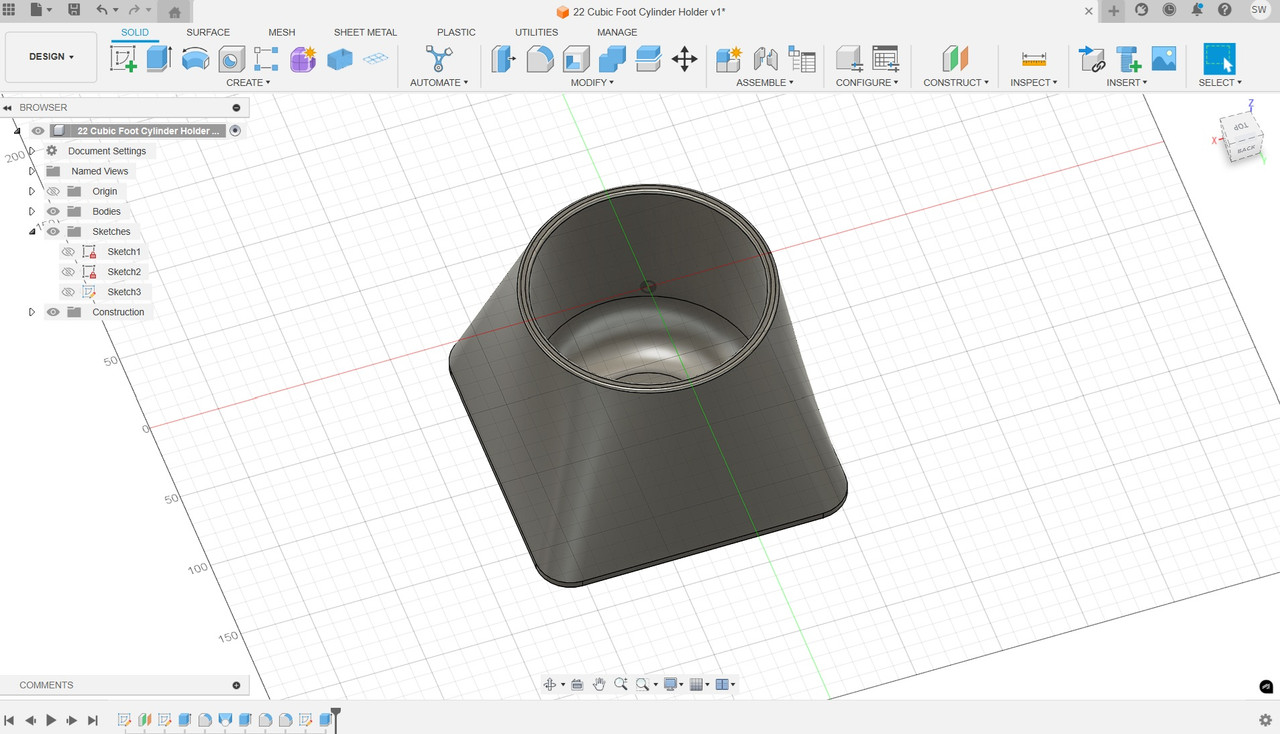This screenshot has height=734, width=1280.
Task: Select the New Component tool
Action: point(729,59)
